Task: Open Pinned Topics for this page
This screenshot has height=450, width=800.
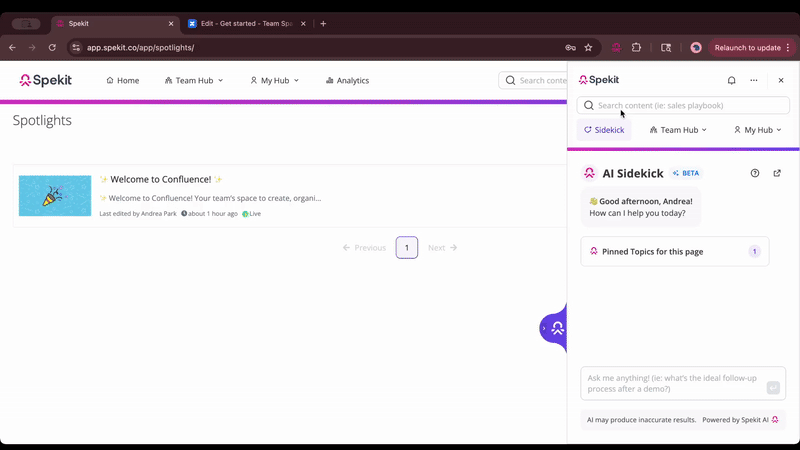Action: tap(675, 251)
